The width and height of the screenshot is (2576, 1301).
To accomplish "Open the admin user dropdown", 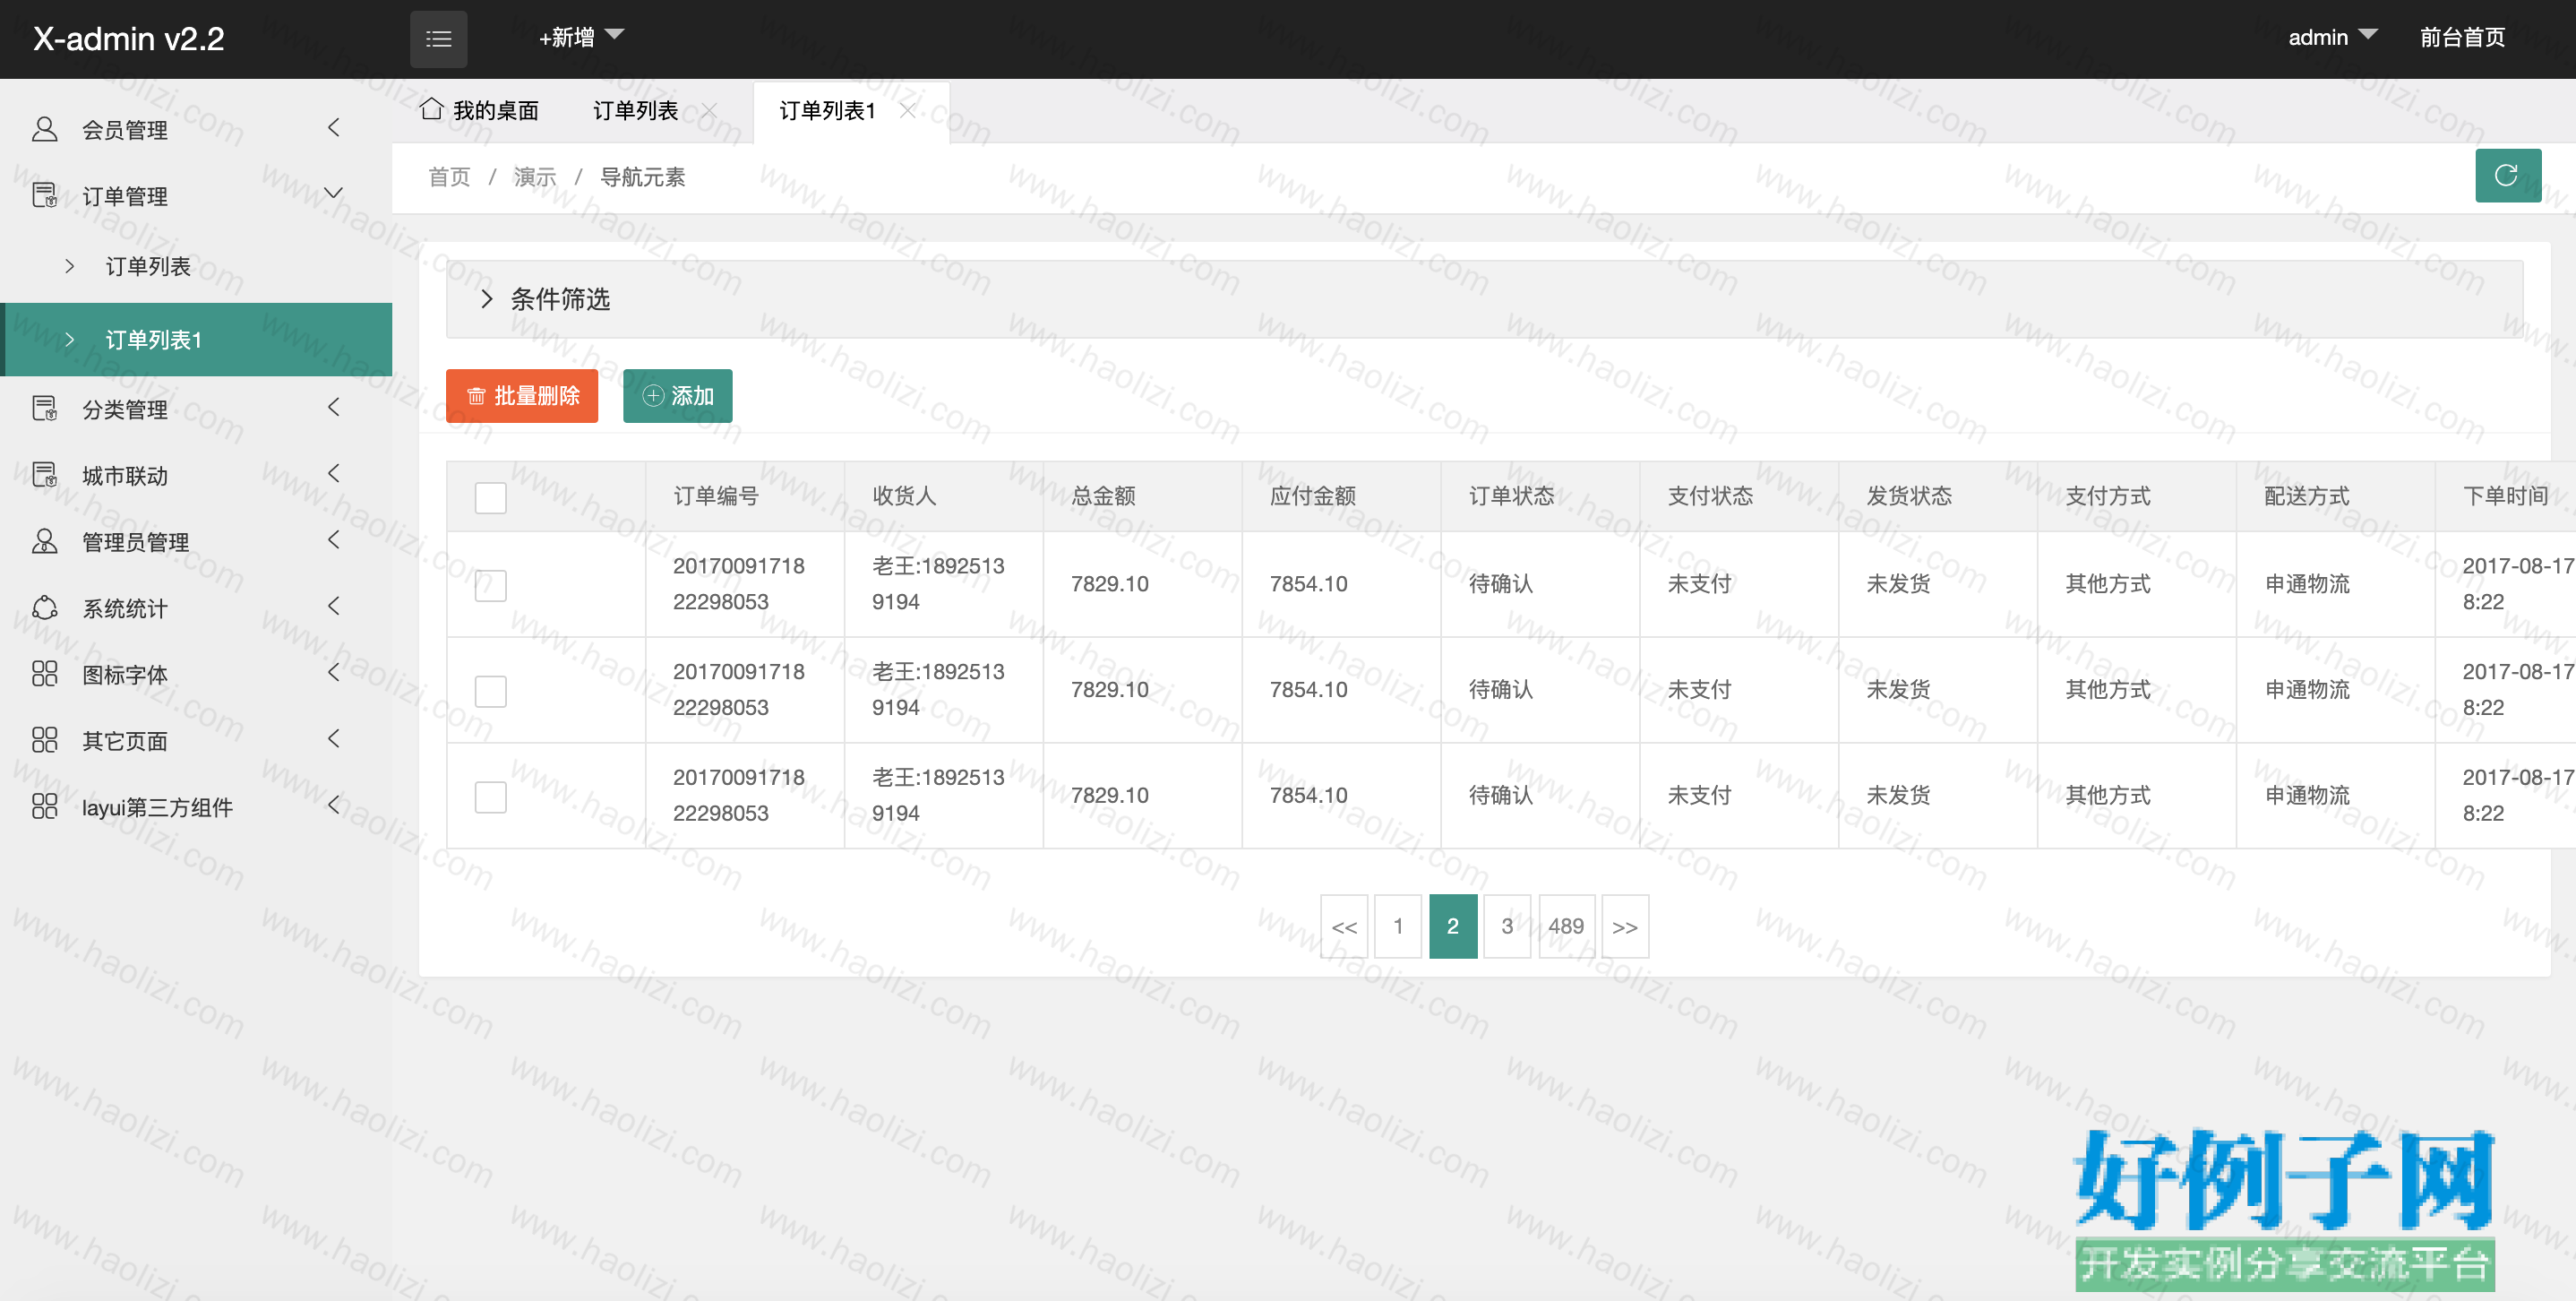I will tap(2332, 38).
